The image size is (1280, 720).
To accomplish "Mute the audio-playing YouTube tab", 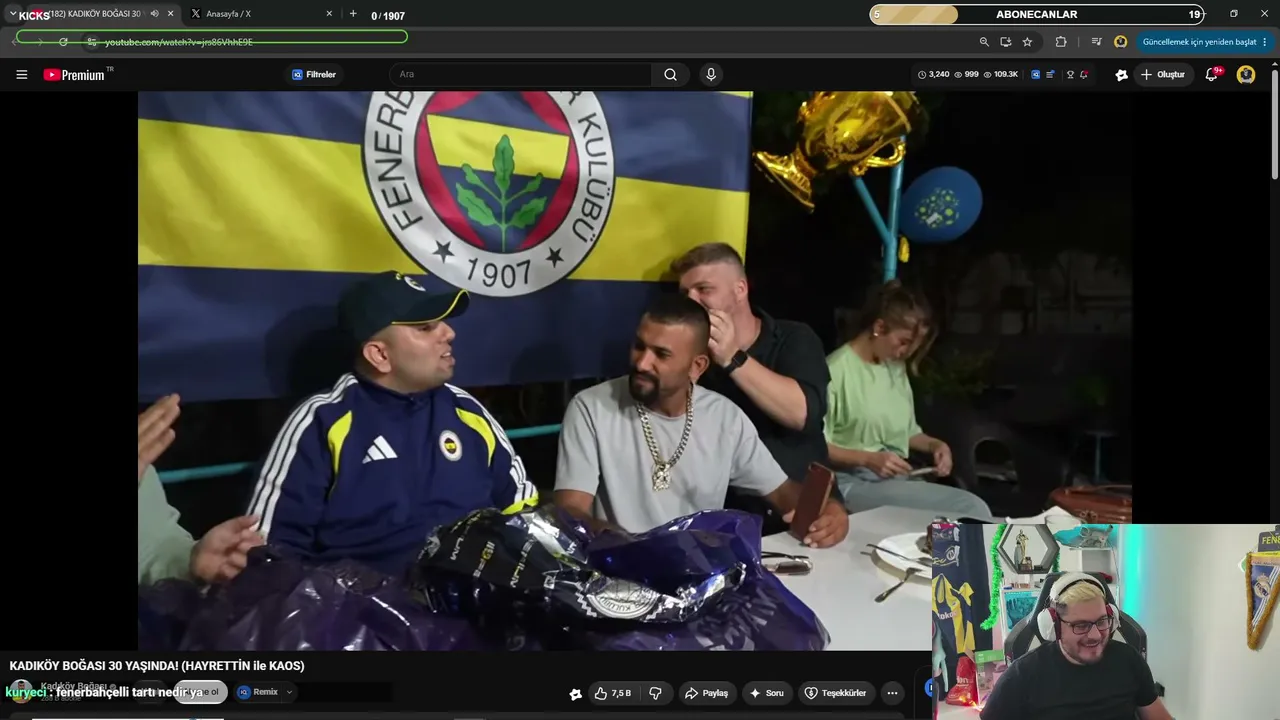I will click(x=155, y=14).
